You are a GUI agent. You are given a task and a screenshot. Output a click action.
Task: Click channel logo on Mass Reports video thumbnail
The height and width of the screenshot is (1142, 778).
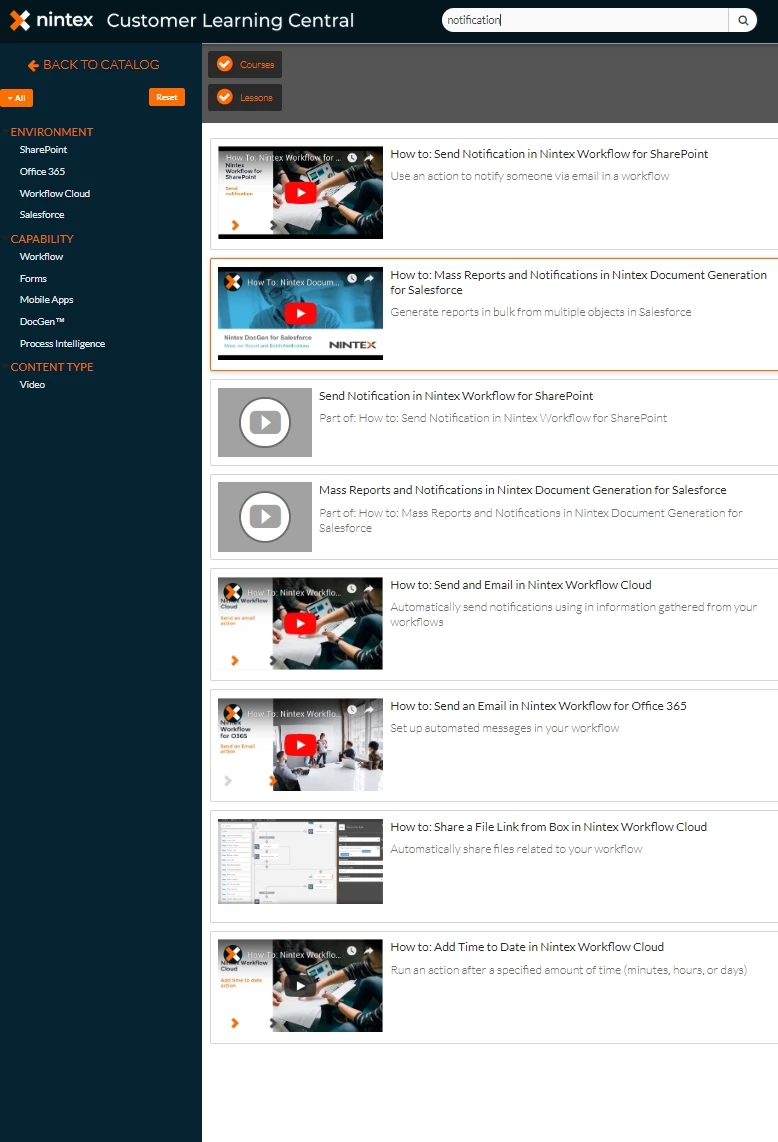pyautogui.click(x=232, y=282)
